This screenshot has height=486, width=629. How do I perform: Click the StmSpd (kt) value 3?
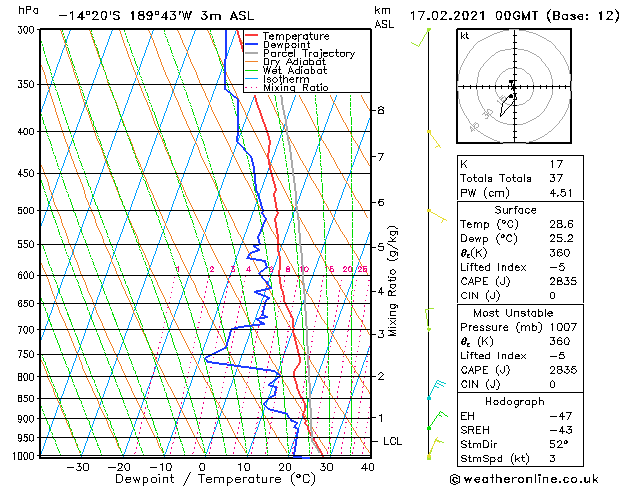click(x=552, y=458)
